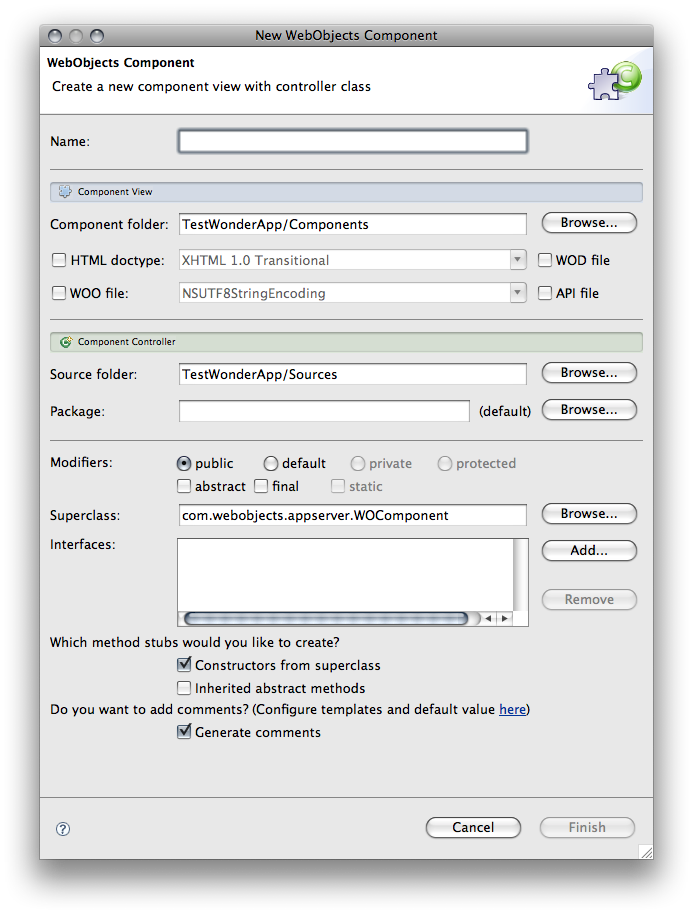693x914 pixels.
Task: Select the public modifier radio button
Action: coord(184,463)
